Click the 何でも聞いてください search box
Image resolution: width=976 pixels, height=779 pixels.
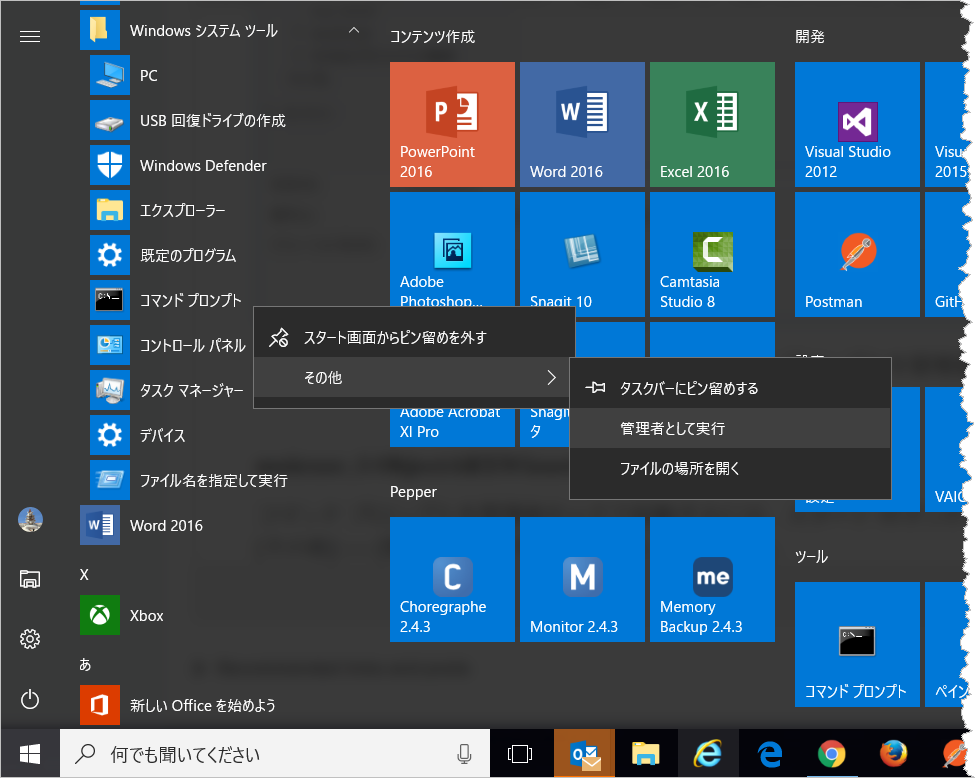(x=274, y=754)
